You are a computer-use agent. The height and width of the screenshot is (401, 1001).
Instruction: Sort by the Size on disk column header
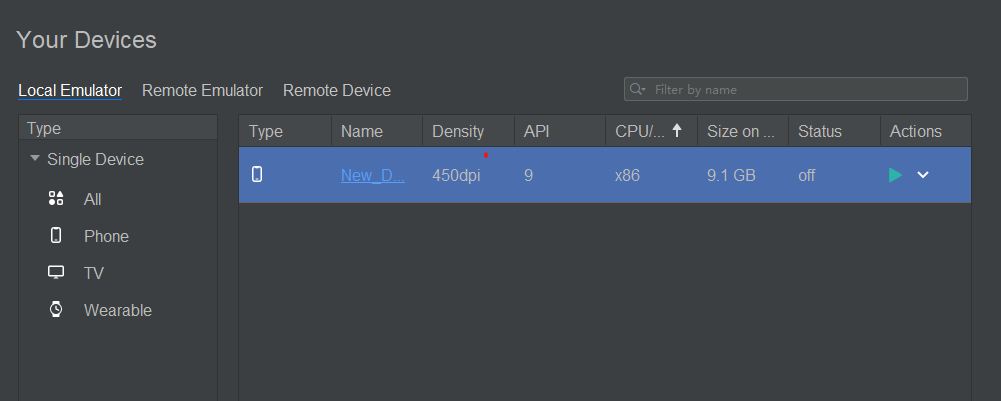tap(743, 131)
